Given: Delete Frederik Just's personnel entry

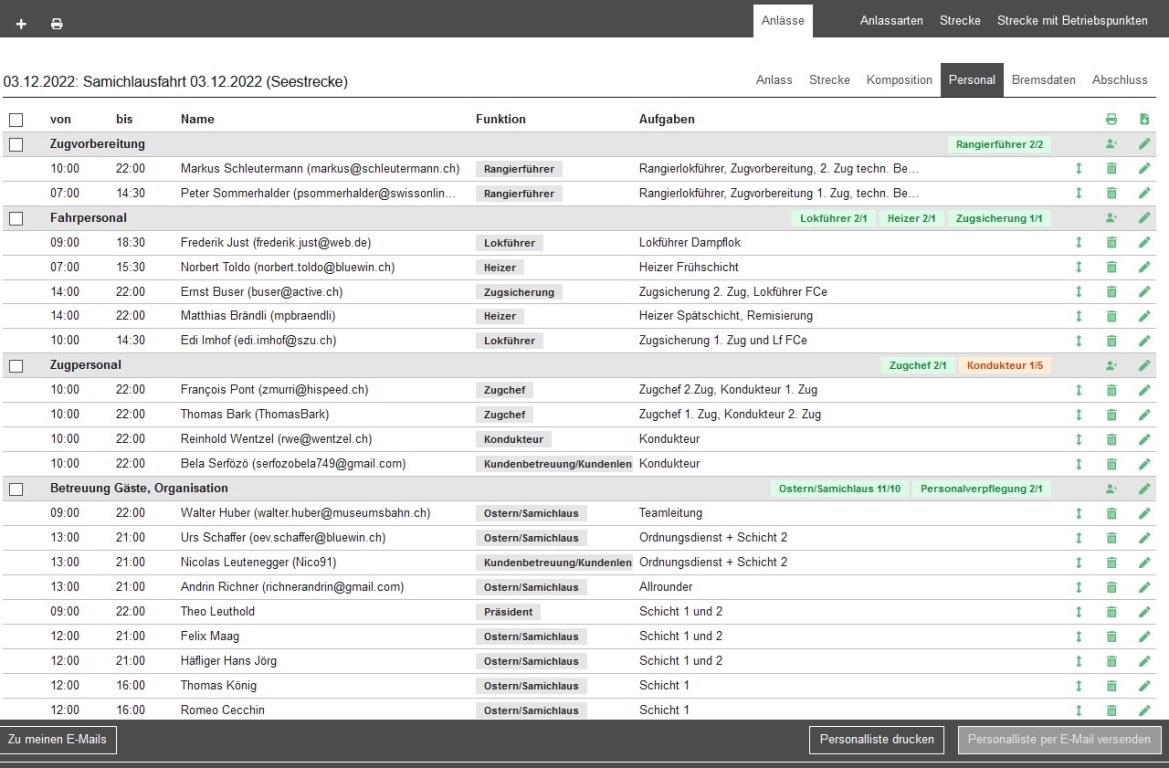Looking at the screenshot, I should (x=1111, y=243).
